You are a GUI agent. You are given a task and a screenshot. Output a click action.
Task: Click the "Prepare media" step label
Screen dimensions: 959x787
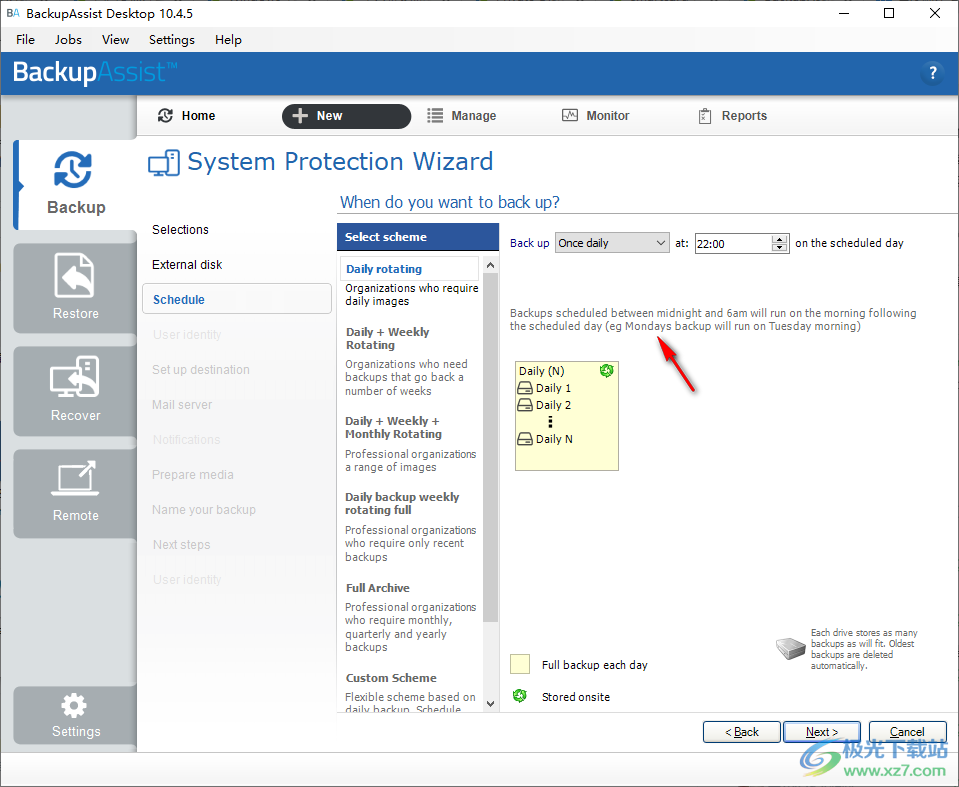193,475
